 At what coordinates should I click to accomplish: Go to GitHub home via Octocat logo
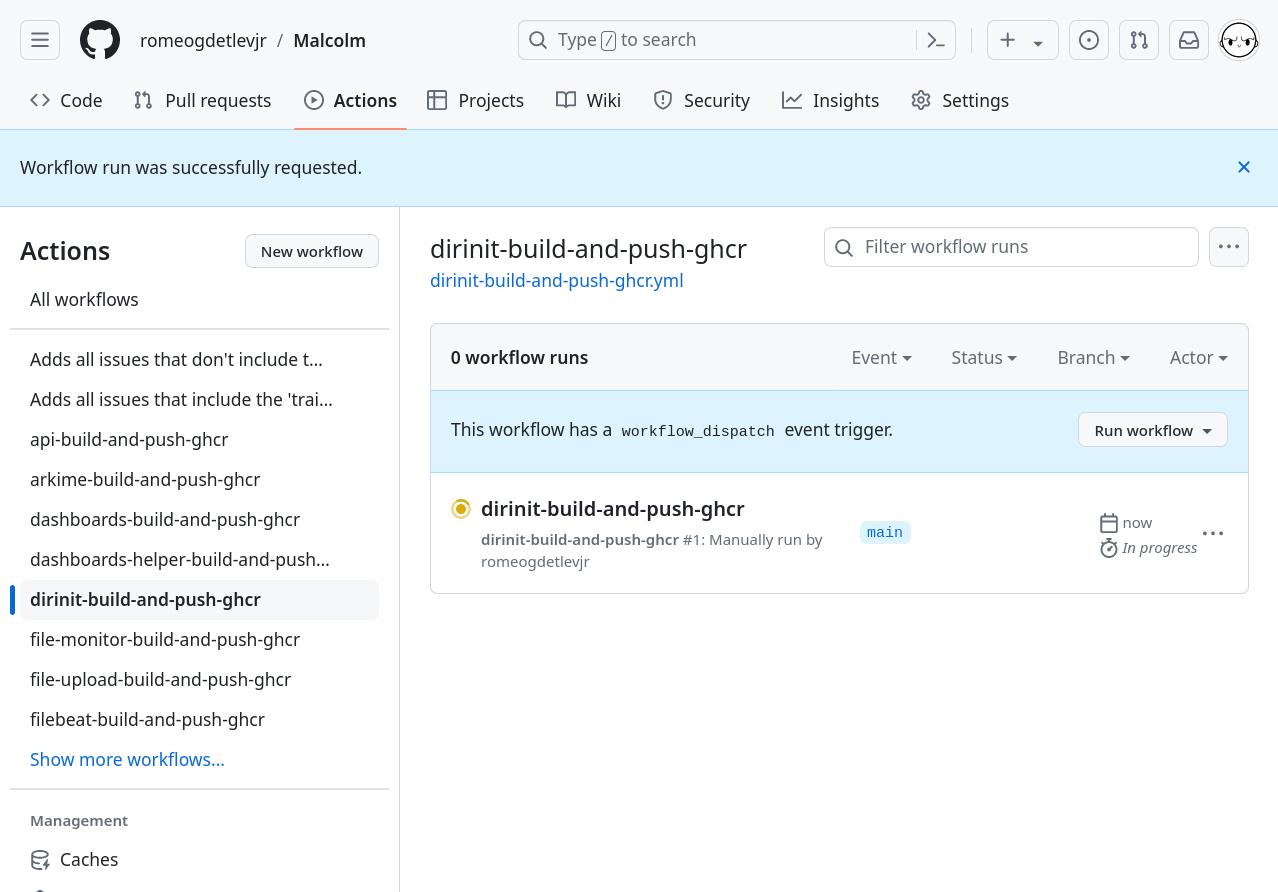[x=100, y=40]
